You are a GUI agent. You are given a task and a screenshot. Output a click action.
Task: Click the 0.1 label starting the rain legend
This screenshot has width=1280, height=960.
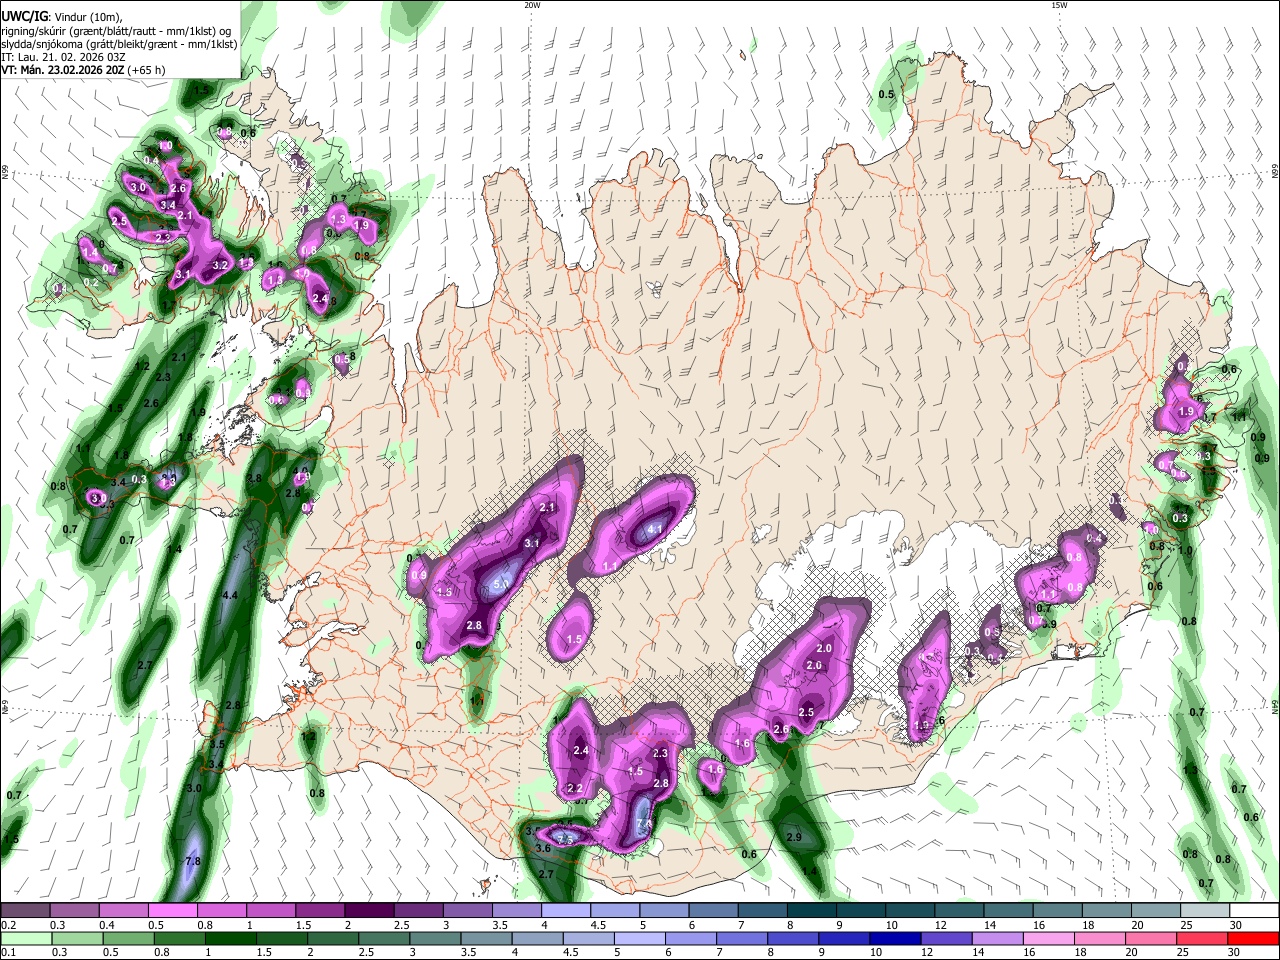(8, 953)
